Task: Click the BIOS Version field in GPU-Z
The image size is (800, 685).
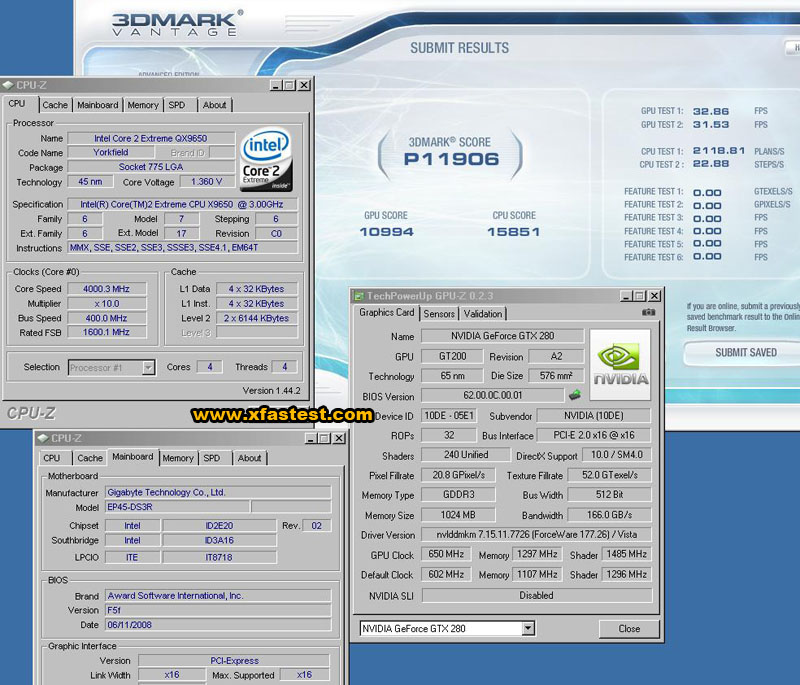Action: 492,395
